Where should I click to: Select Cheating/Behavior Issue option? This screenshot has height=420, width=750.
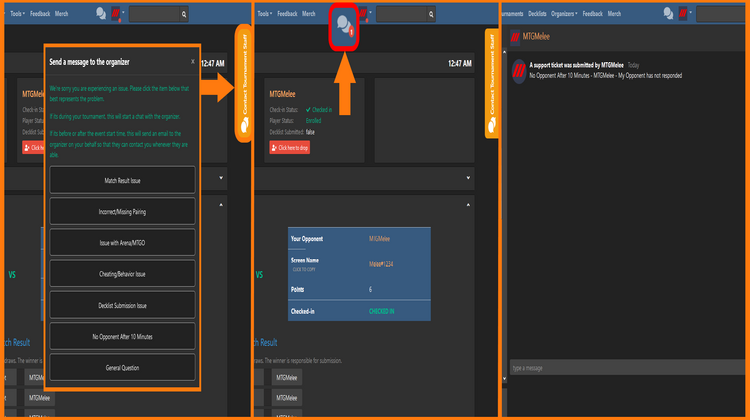(122, 274)
